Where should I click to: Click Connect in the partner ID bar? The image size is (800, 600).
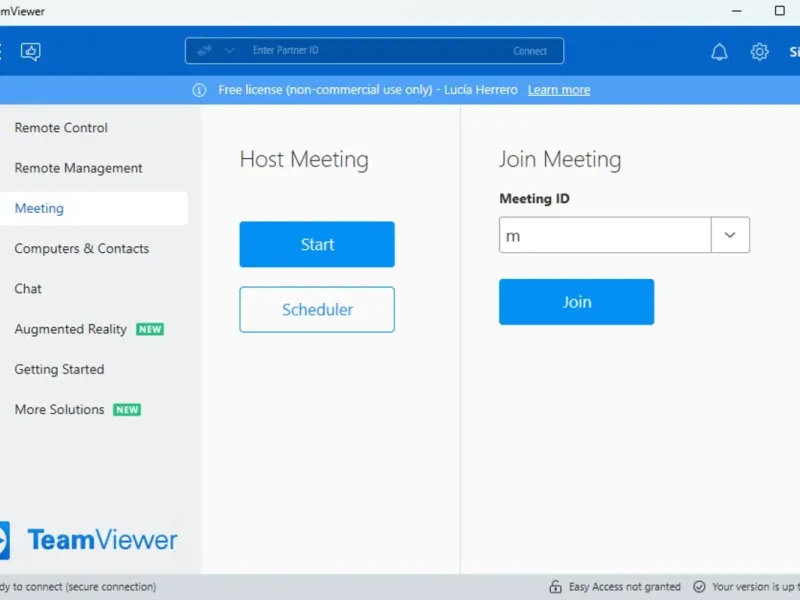[x=530, y=51]
